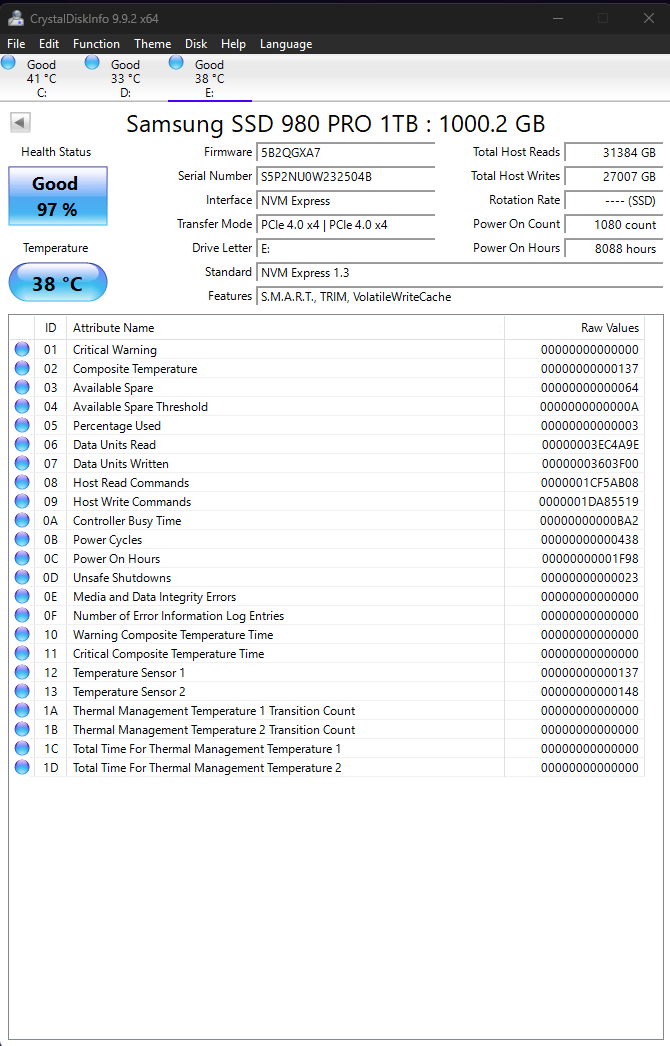Click raw value 0000003EC4A9E
Screen dimensions: 670x1046
click(x=590, y=444)
